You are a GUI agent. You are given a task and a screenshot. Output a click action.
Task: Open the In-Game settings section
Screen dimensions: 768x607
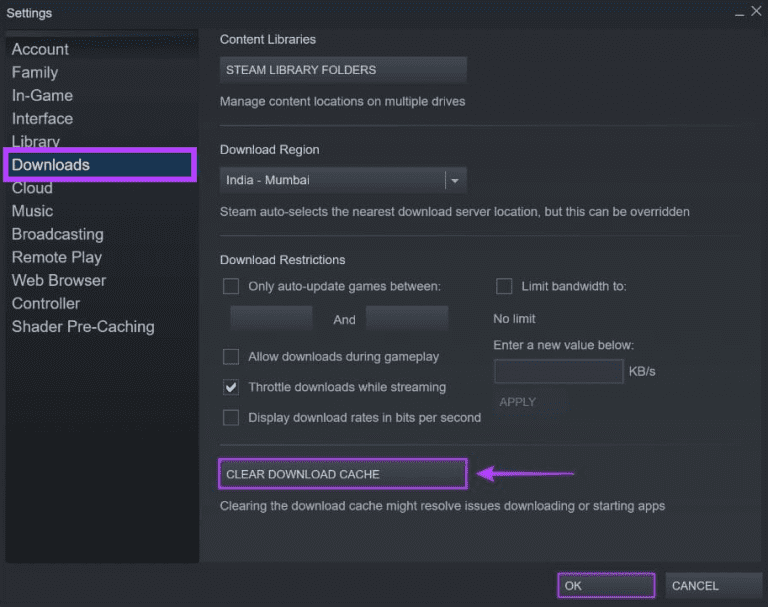pyautogui.click(x=42, y=95)
